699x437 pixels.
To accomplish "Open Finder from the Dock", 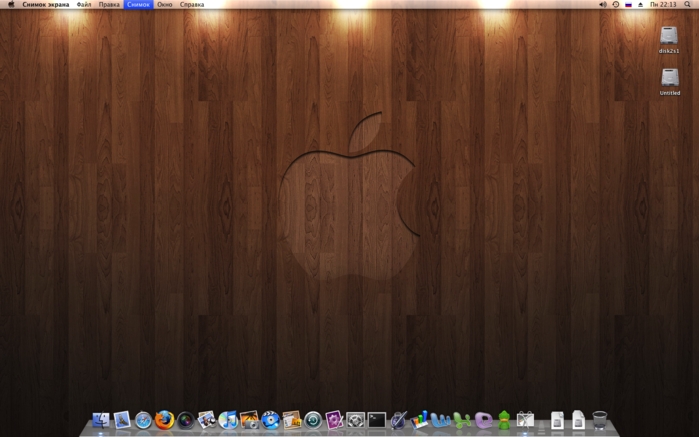I will [x=101, y=420].
